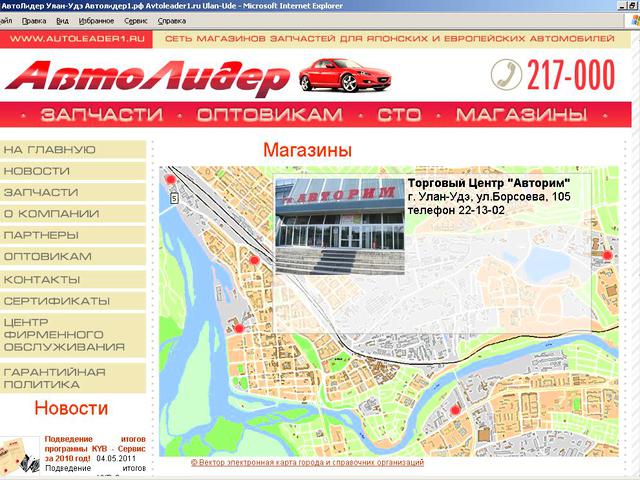Image resolution: width=640 pixels, height=480 pixels.
Task: Open the Авторим store photo
Action: pos(339,226)
